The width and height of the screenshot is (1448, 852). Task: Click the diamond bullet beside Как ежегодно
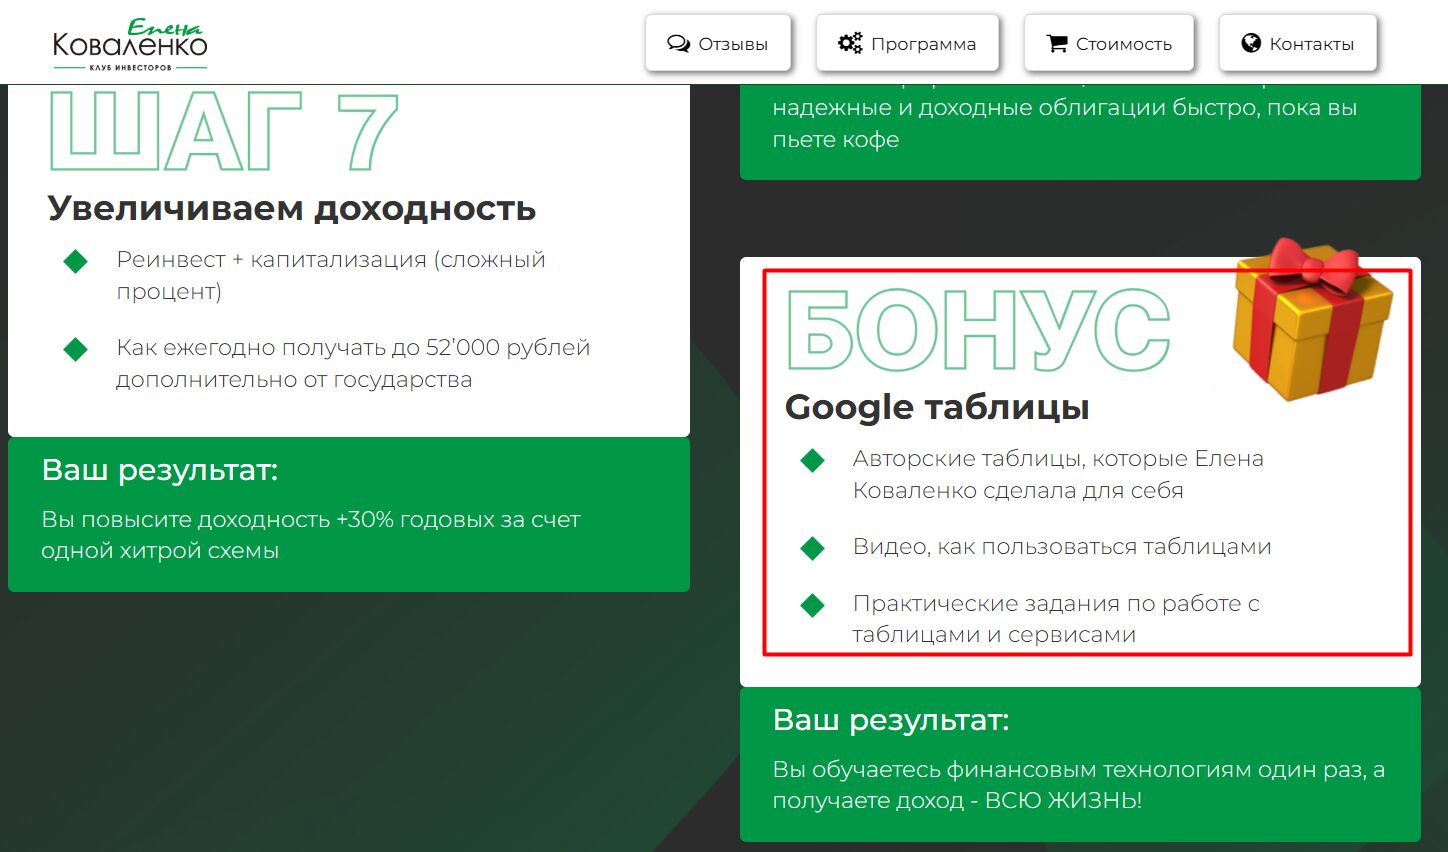[76, 349]
